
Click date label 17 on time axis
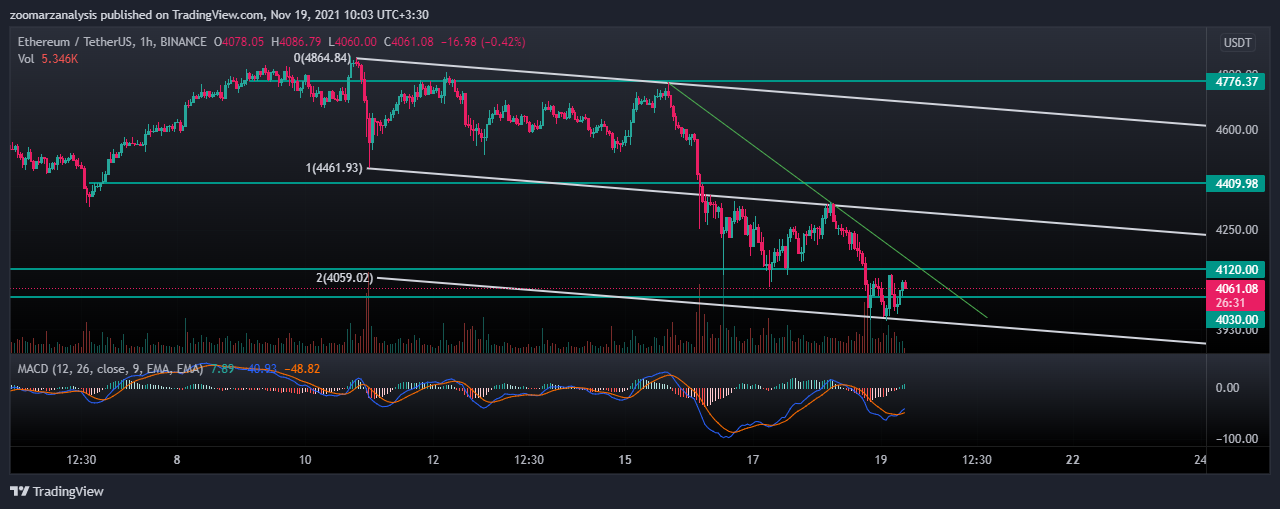click(753, 460)
